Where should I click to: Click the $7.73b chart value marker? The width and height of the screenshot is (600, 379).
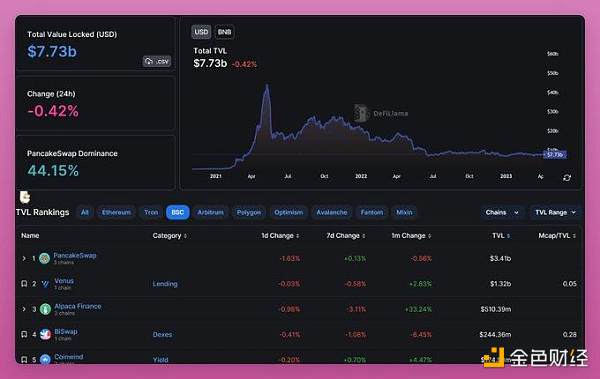click(555, 155)
